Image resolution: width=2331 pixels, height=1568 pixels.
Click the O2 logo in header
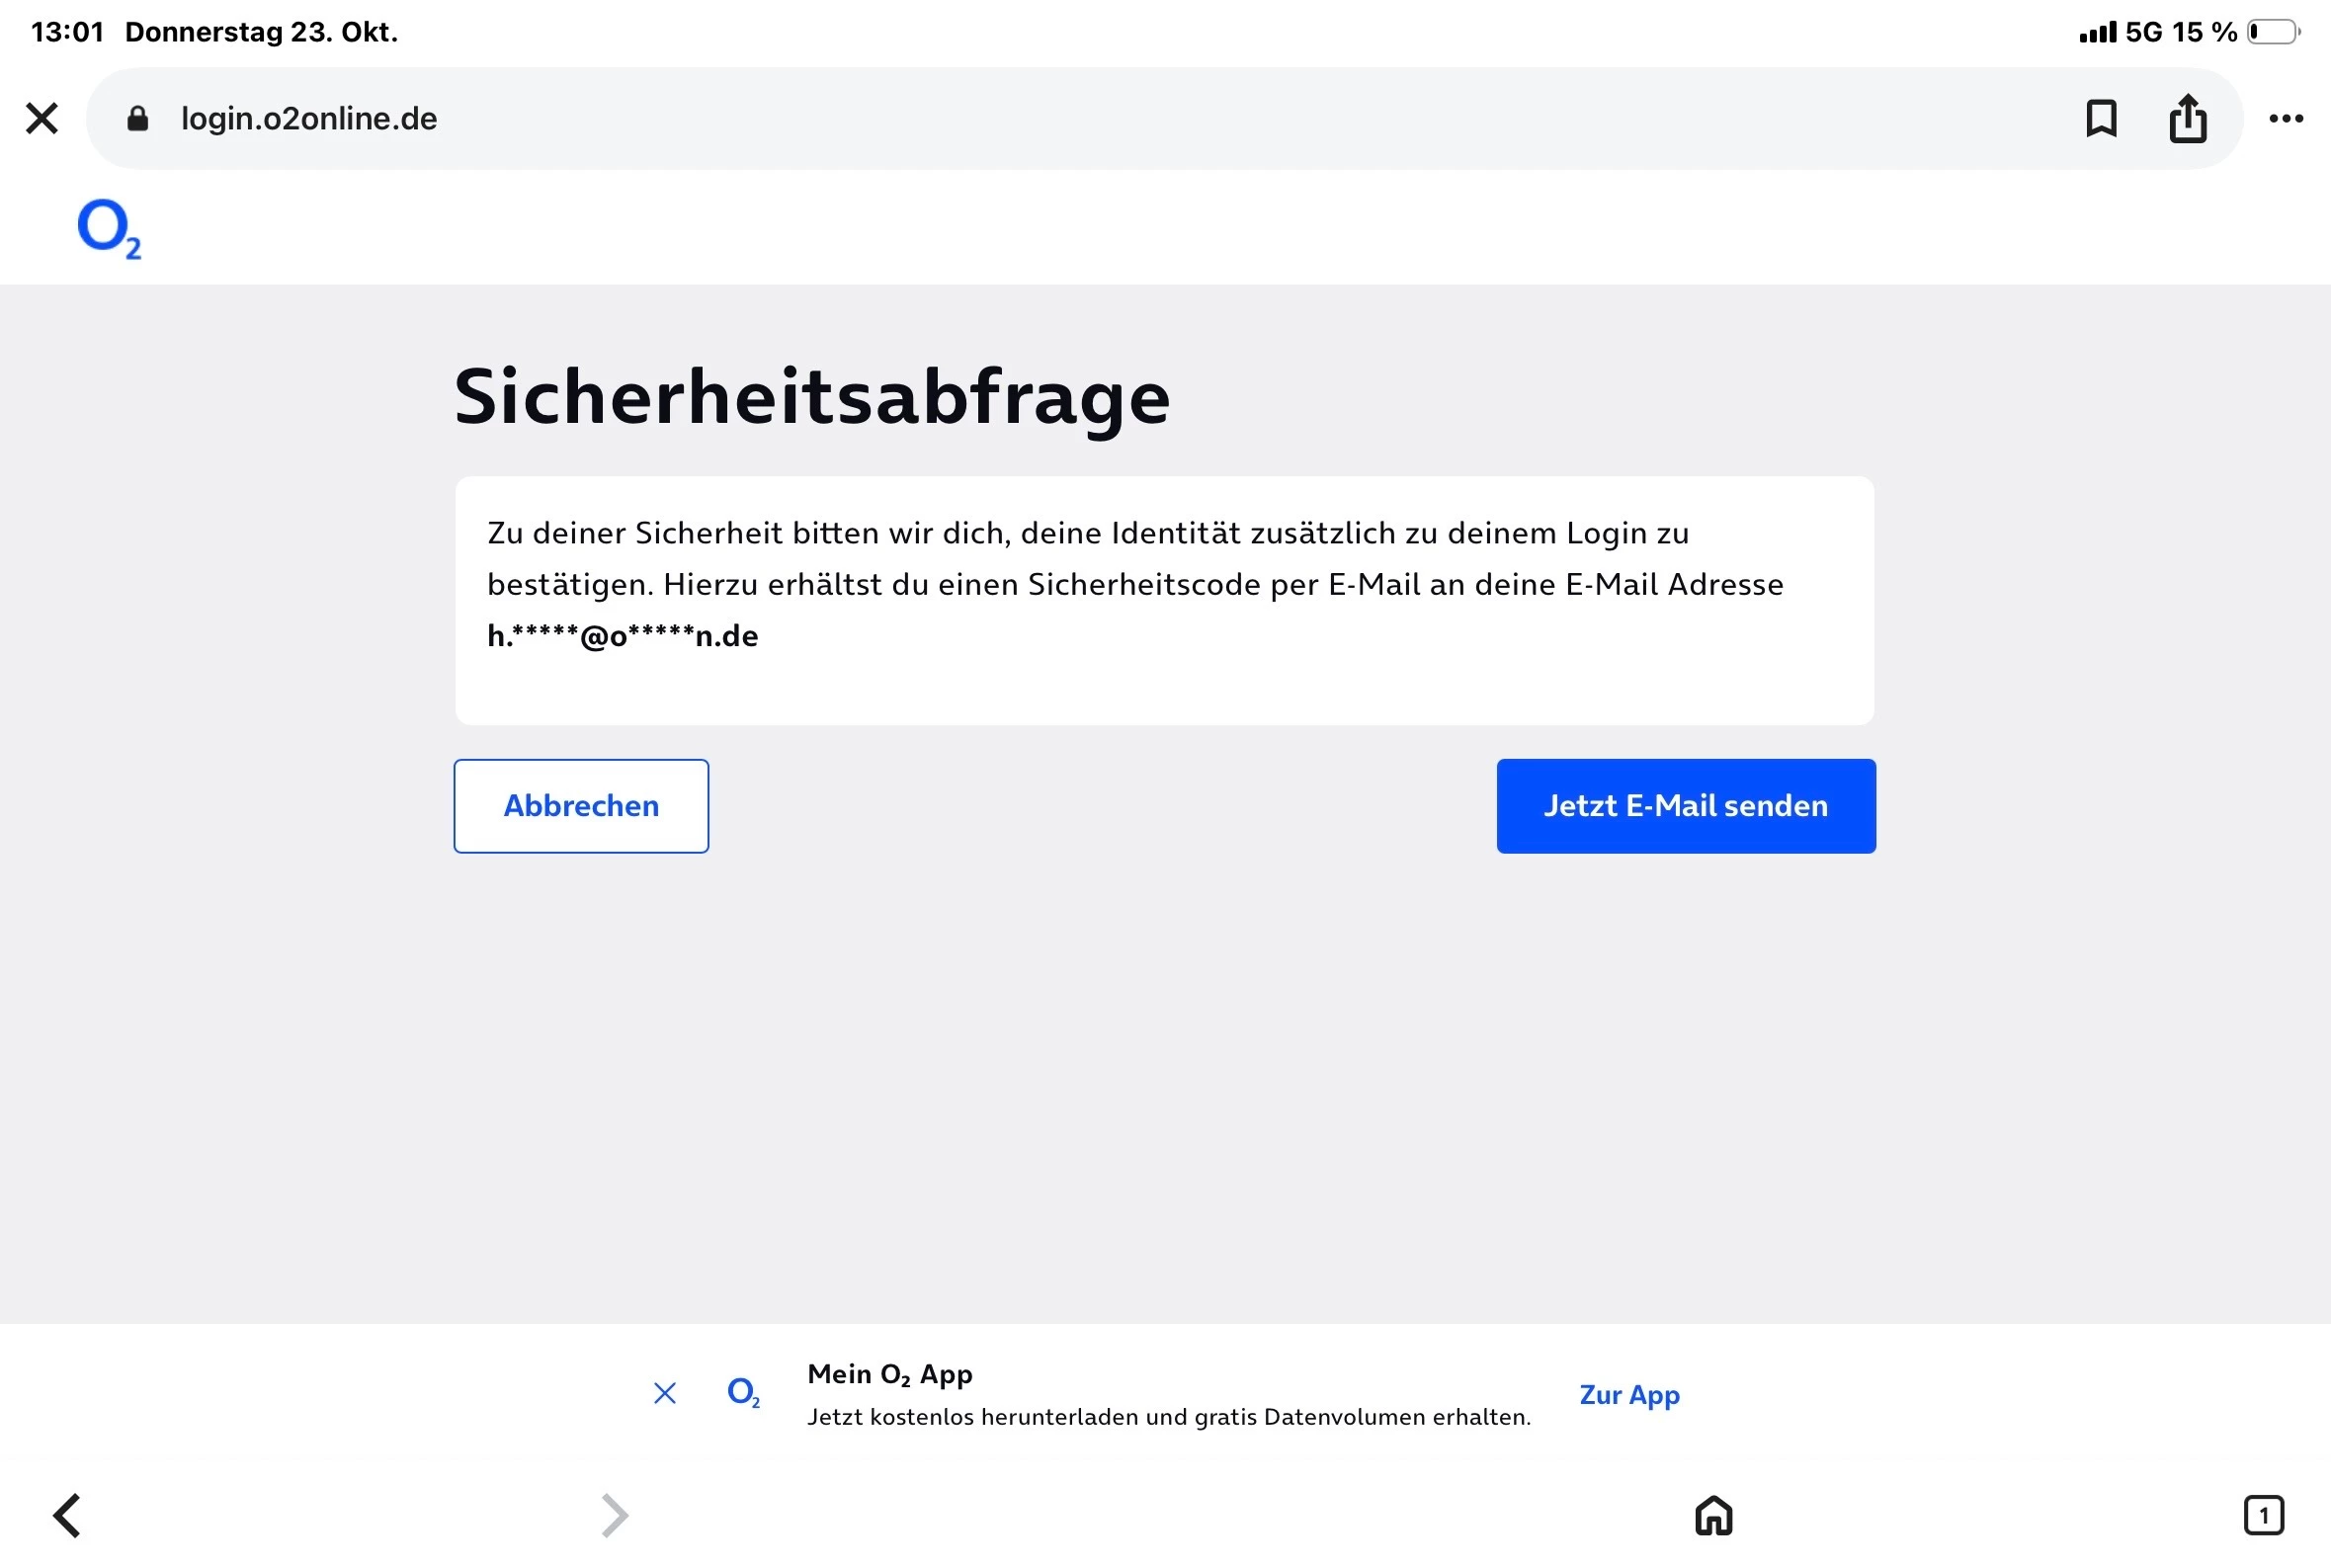(x=109, y=228)
